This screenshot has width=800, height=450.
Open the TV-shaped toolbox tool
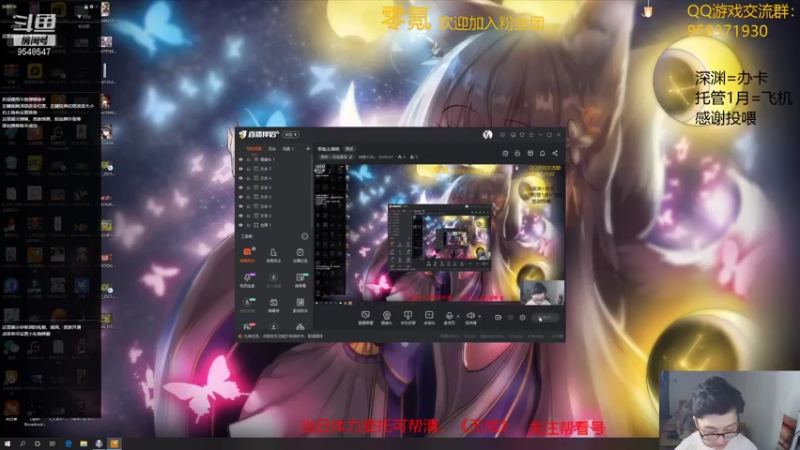[273, 305]
